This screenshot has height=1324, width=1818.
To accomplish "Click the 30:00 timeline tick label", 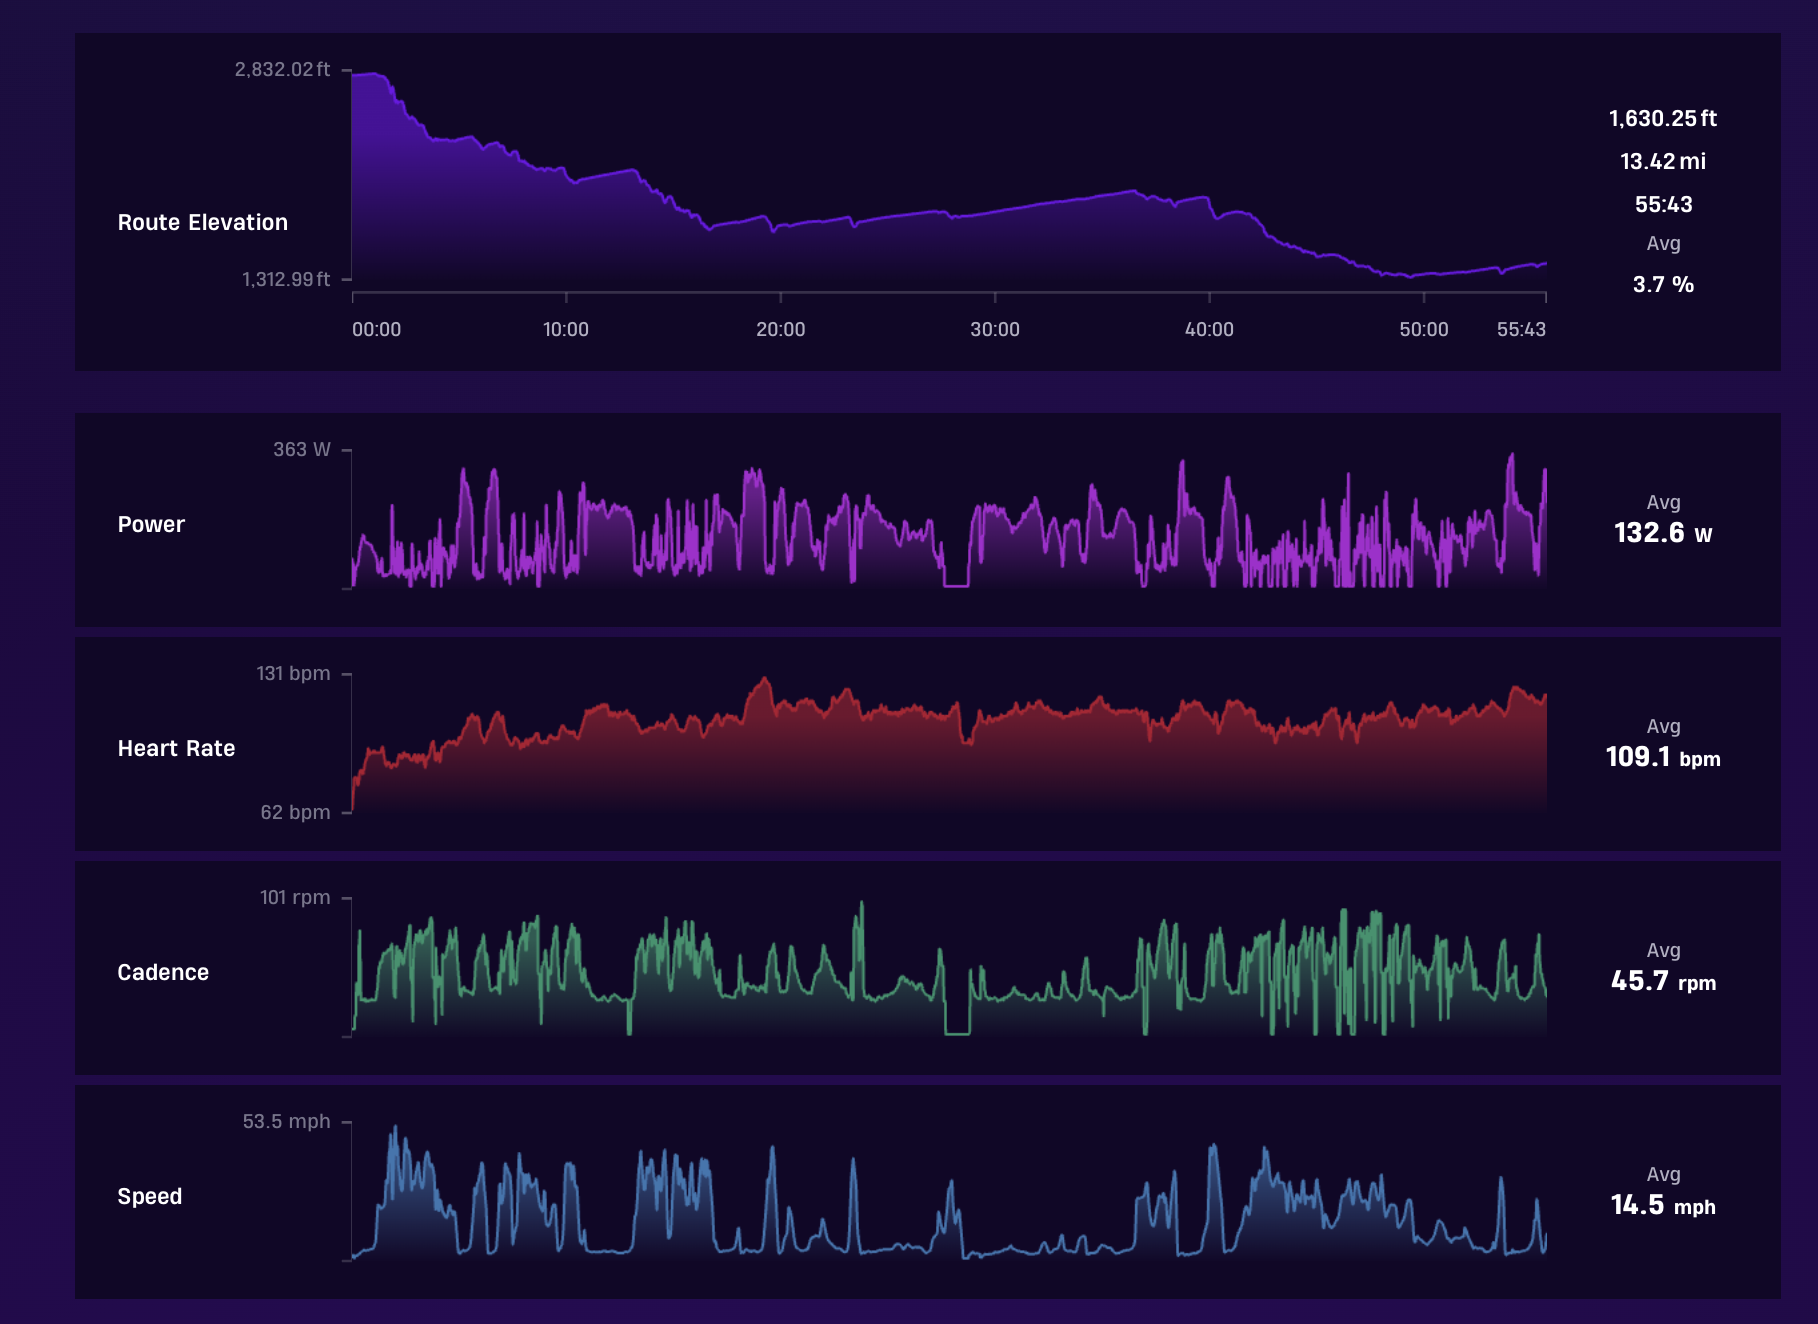I will pos(995,329).
